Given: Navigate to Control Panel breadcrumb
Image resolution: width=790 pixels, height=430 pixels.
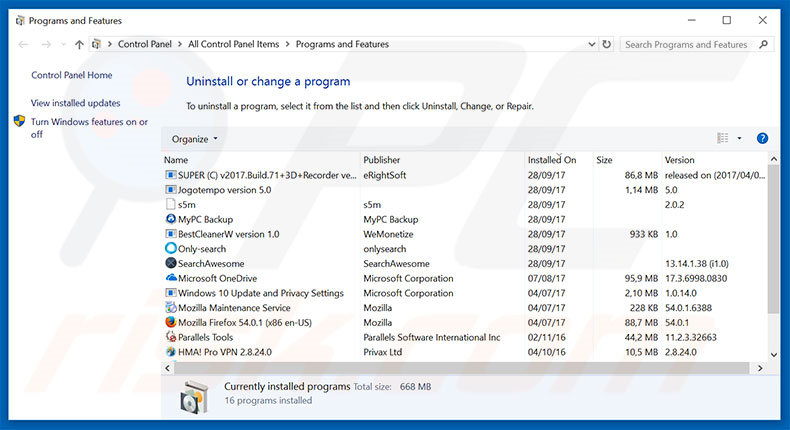Looking at the screenshot, I should 145,44.
